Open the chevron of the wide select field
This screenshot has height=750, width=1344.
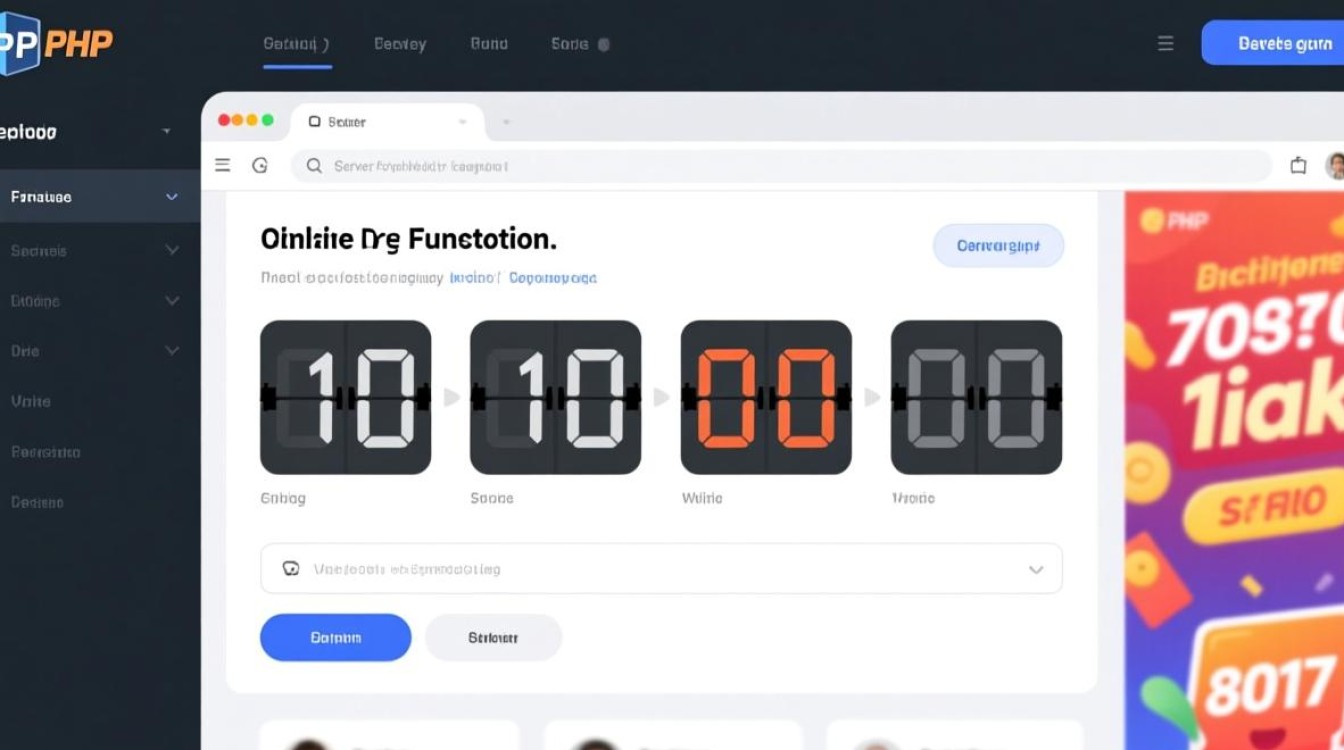1036,569
